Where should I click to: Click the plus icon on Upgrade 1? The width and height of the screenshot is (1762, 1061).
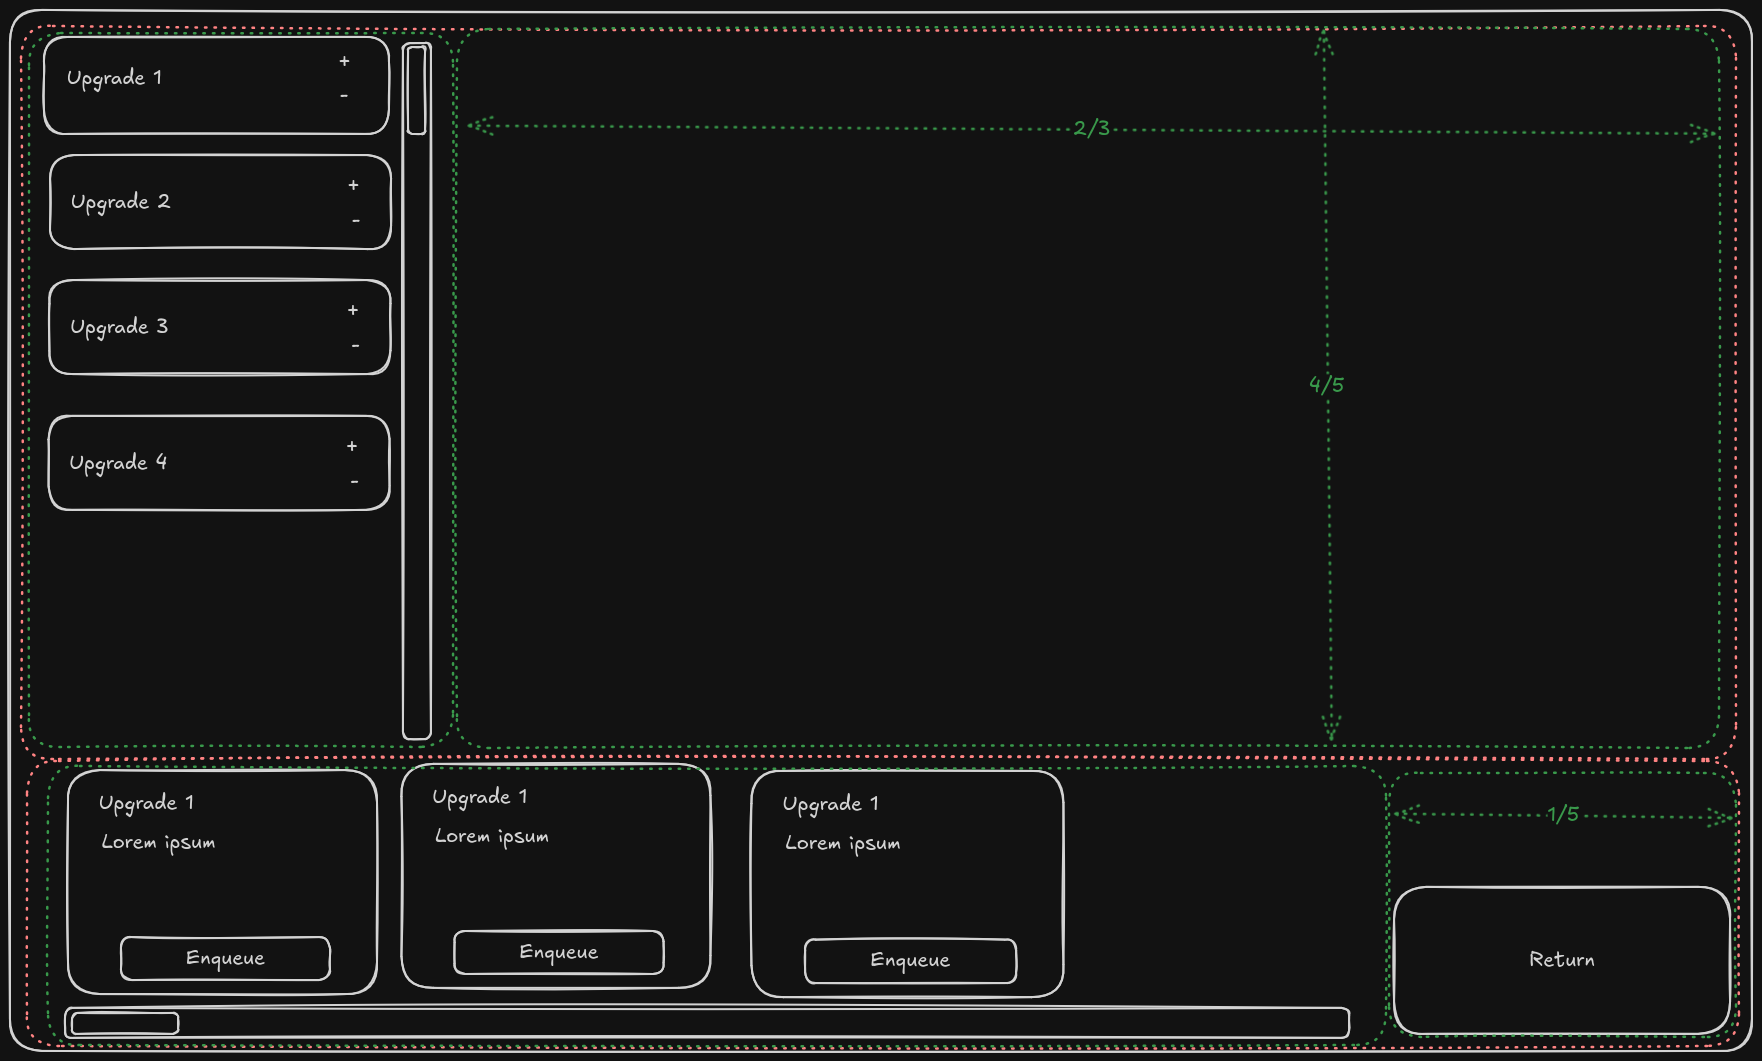coord(344,61)
